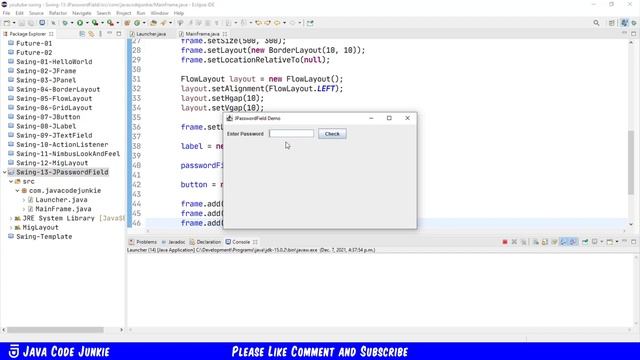Open the Project menu
This screenshot has width=640, height=360.
tap(124, 13)
